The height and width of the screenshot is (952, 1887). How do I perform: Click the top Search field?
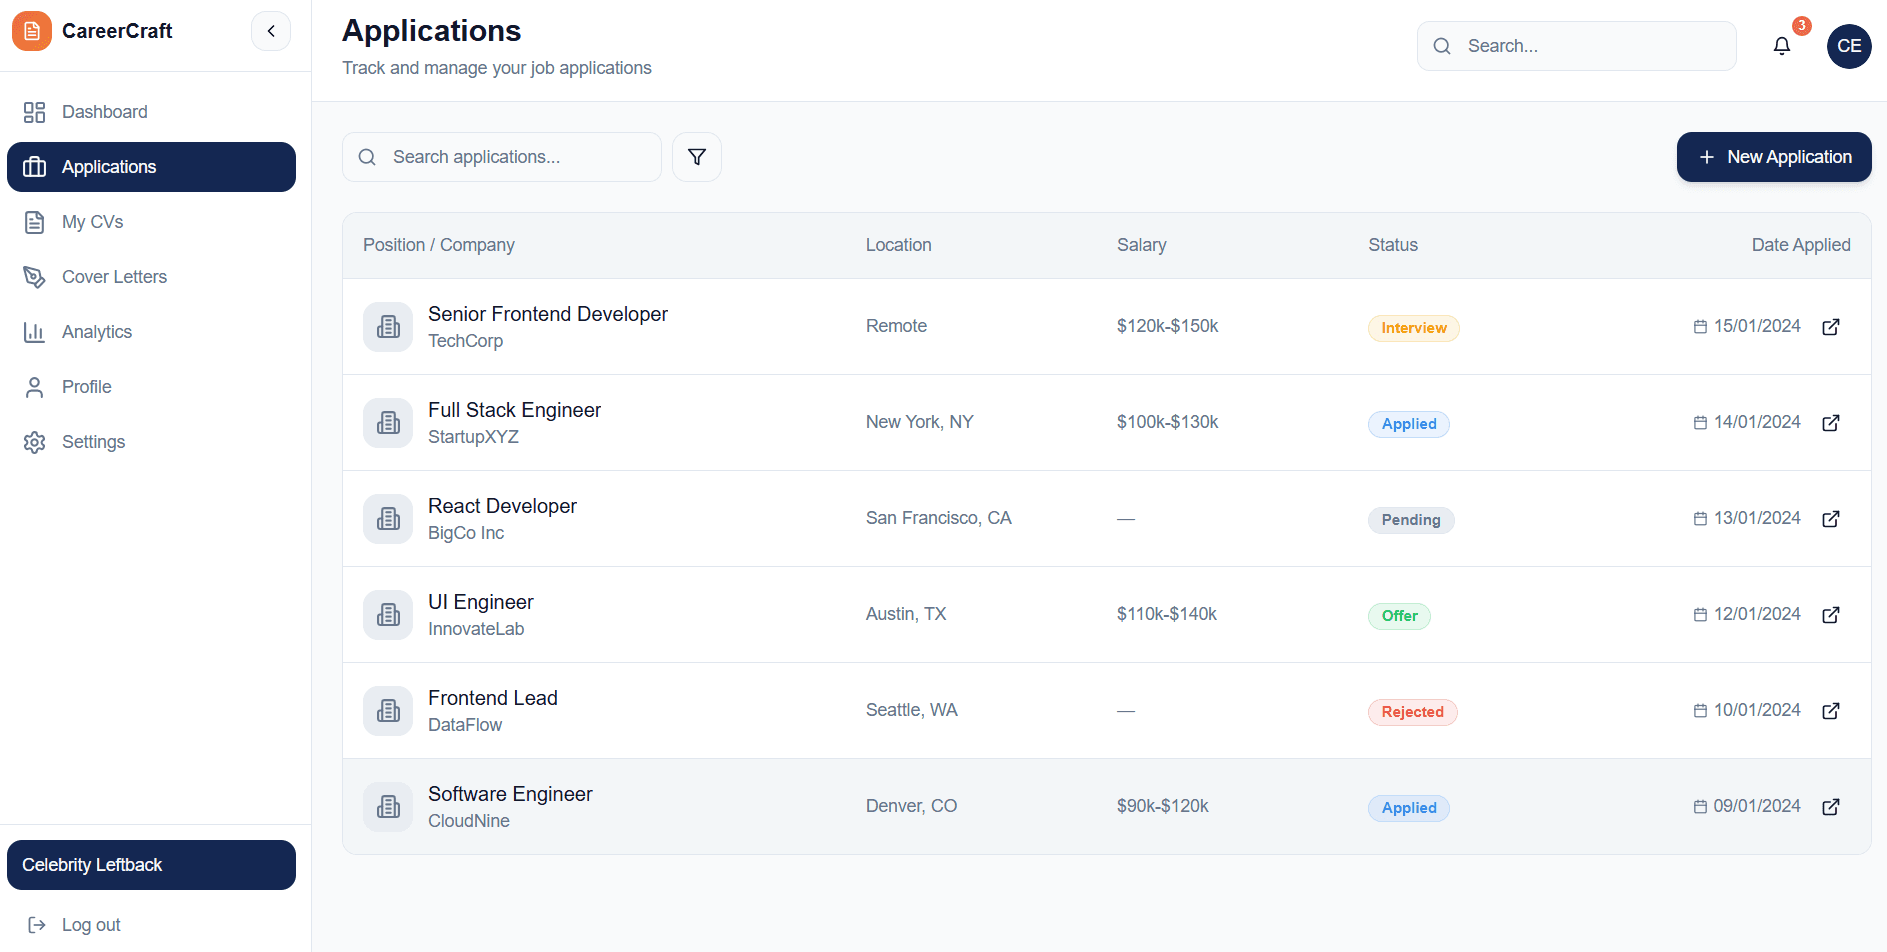1576,46
